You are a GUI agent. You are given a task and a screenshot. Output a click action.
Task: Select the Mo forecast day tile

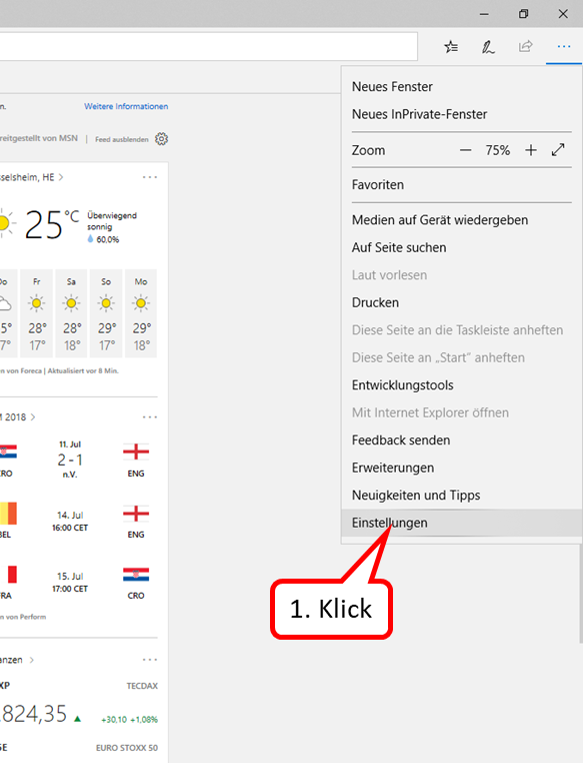point(141,313)
